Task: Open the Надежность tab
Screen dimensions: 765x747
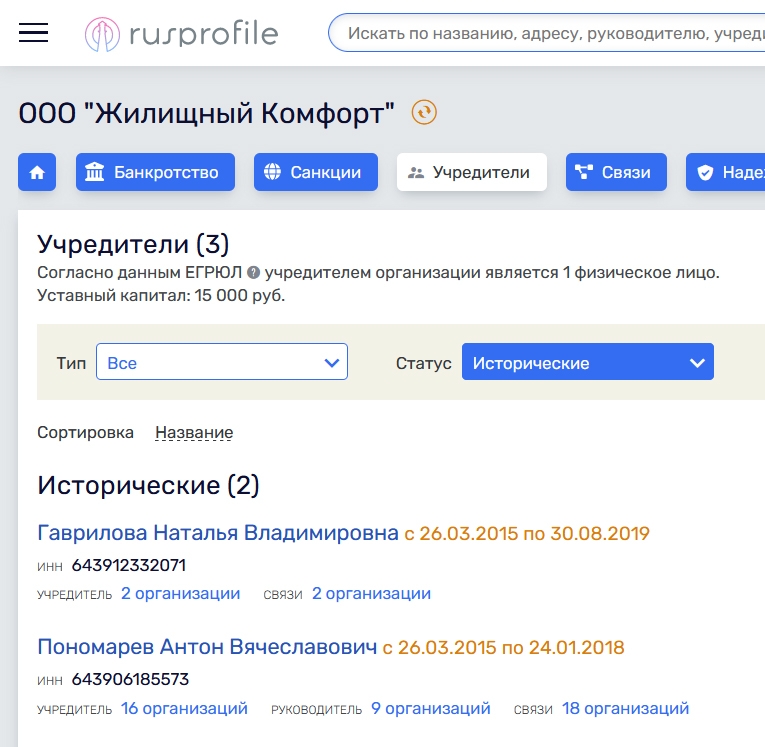Action: tap(725, 172)
